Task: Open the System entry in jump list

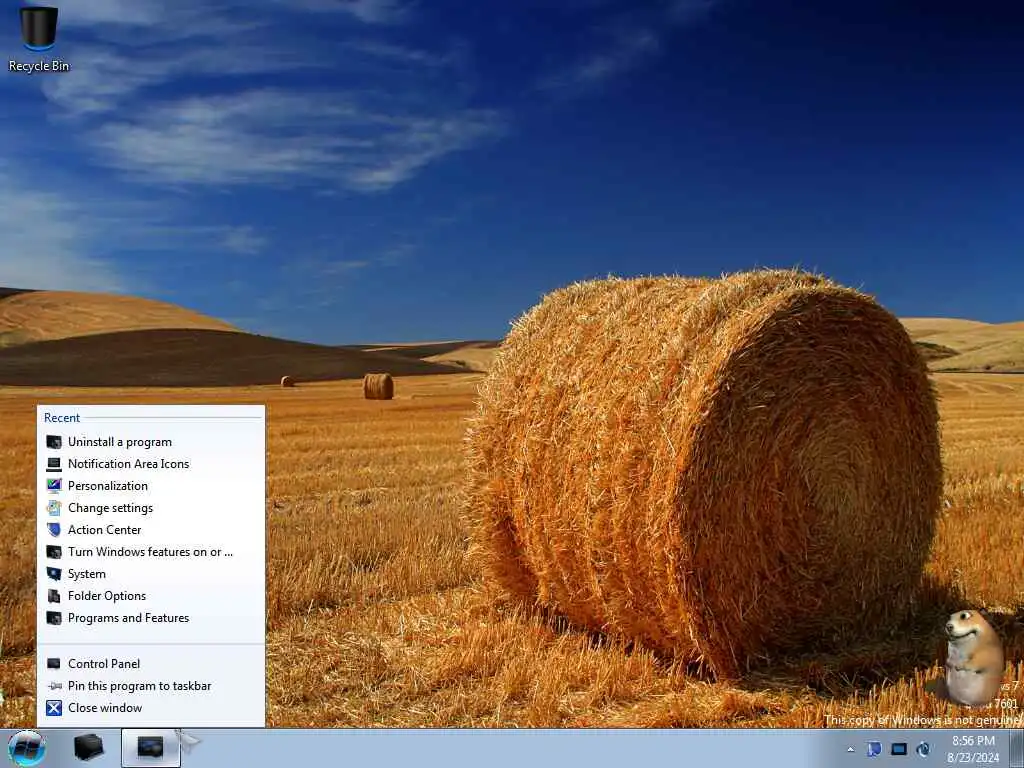Action: [151, 574]
